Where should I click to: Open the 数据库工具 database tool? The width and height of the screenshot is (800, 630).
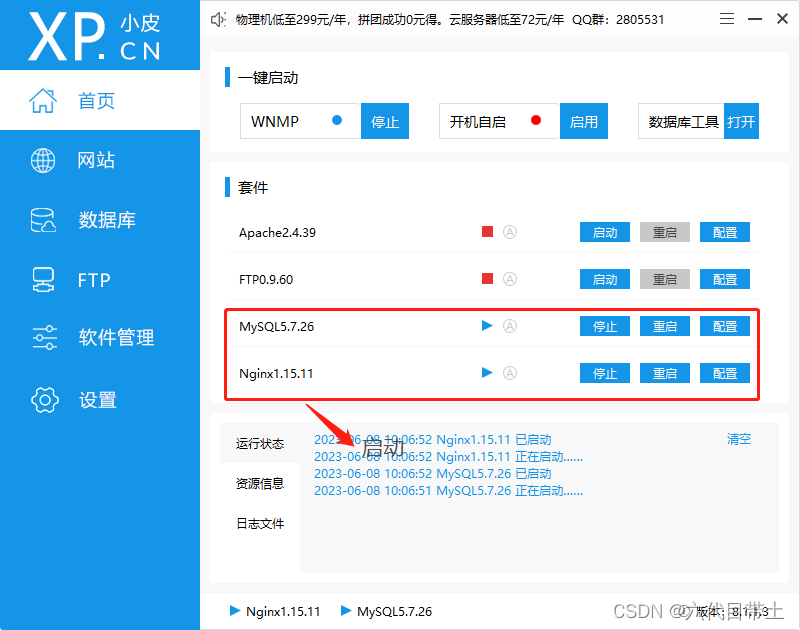pyautogui.click(x=741, y=121)
